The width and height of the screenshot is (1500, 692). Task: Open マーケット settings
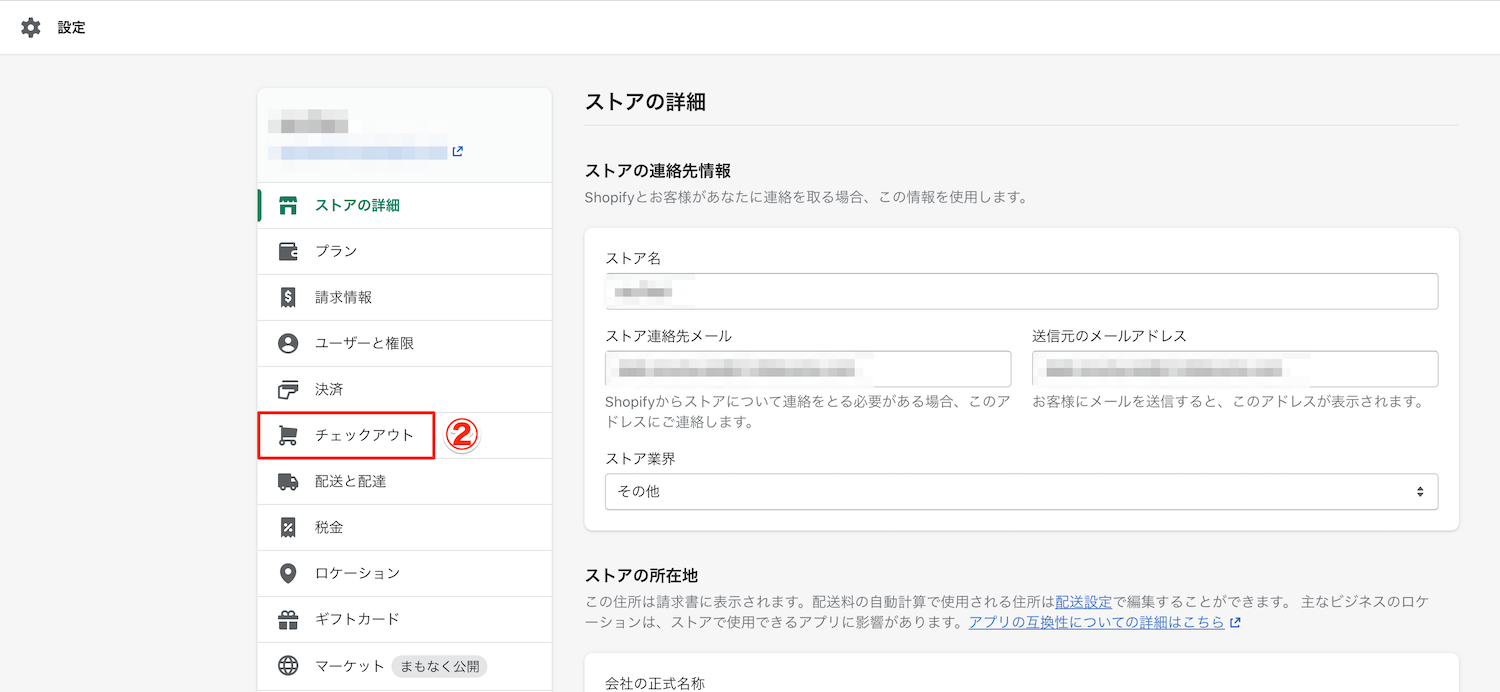(404, 666)
